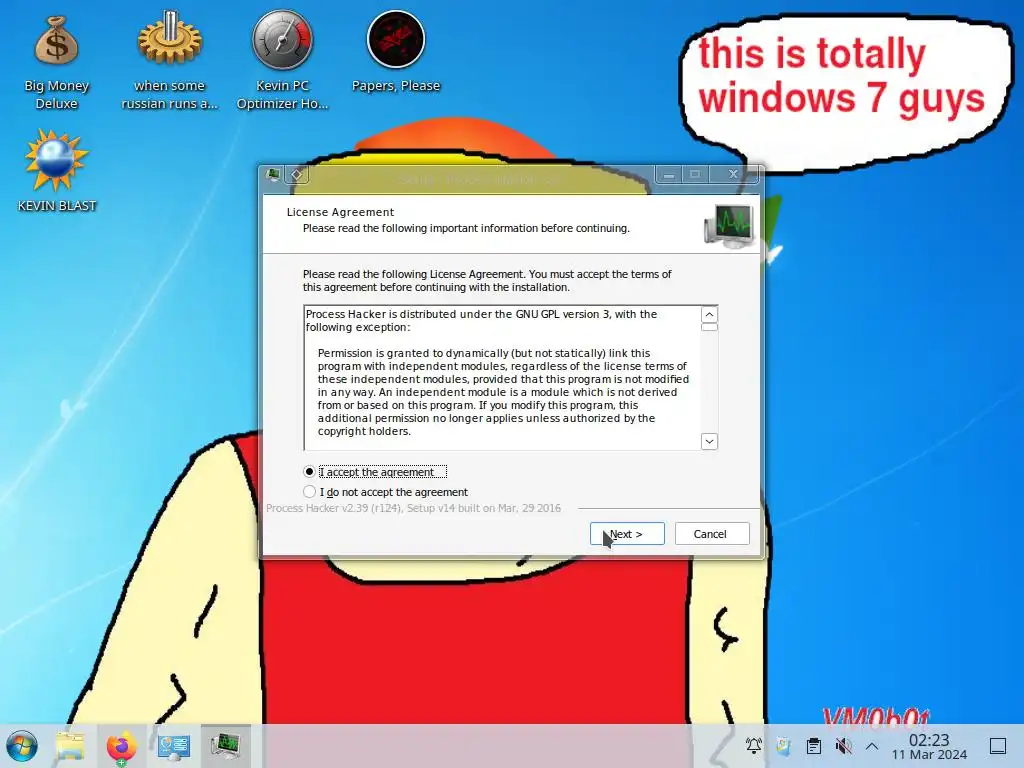The image size is (1024, 768).
Task: Click the license scrollbar thumb
Action: (x=709, y=327)
